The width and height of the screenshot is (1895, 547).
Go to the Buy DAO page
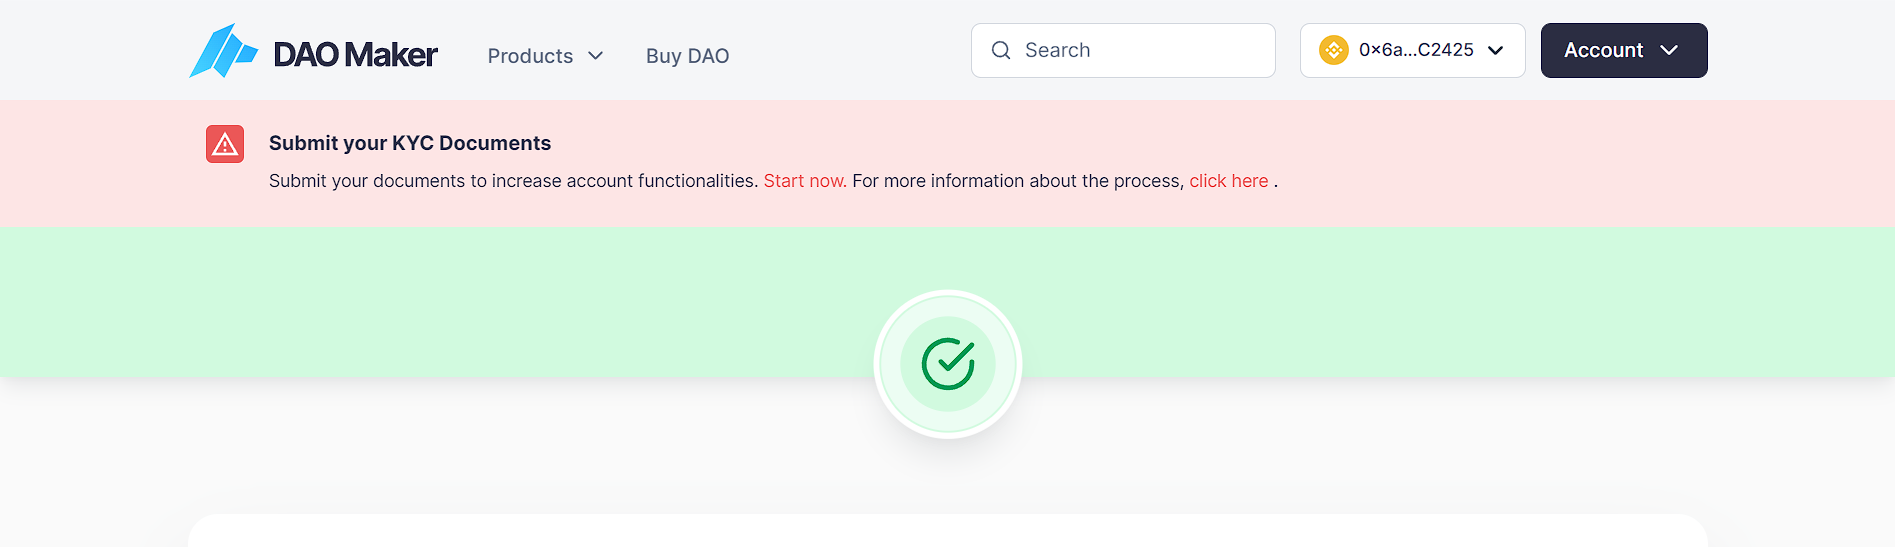[x=687, y=56]
